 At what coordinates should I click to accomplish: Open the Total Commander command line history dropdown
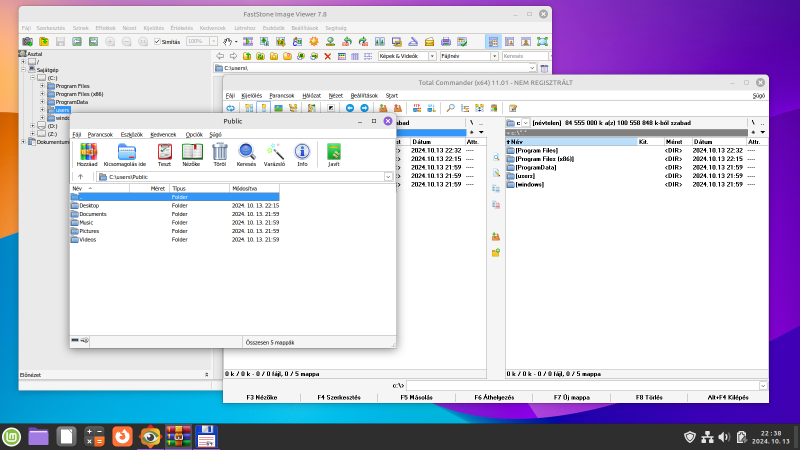pos(763,386)
